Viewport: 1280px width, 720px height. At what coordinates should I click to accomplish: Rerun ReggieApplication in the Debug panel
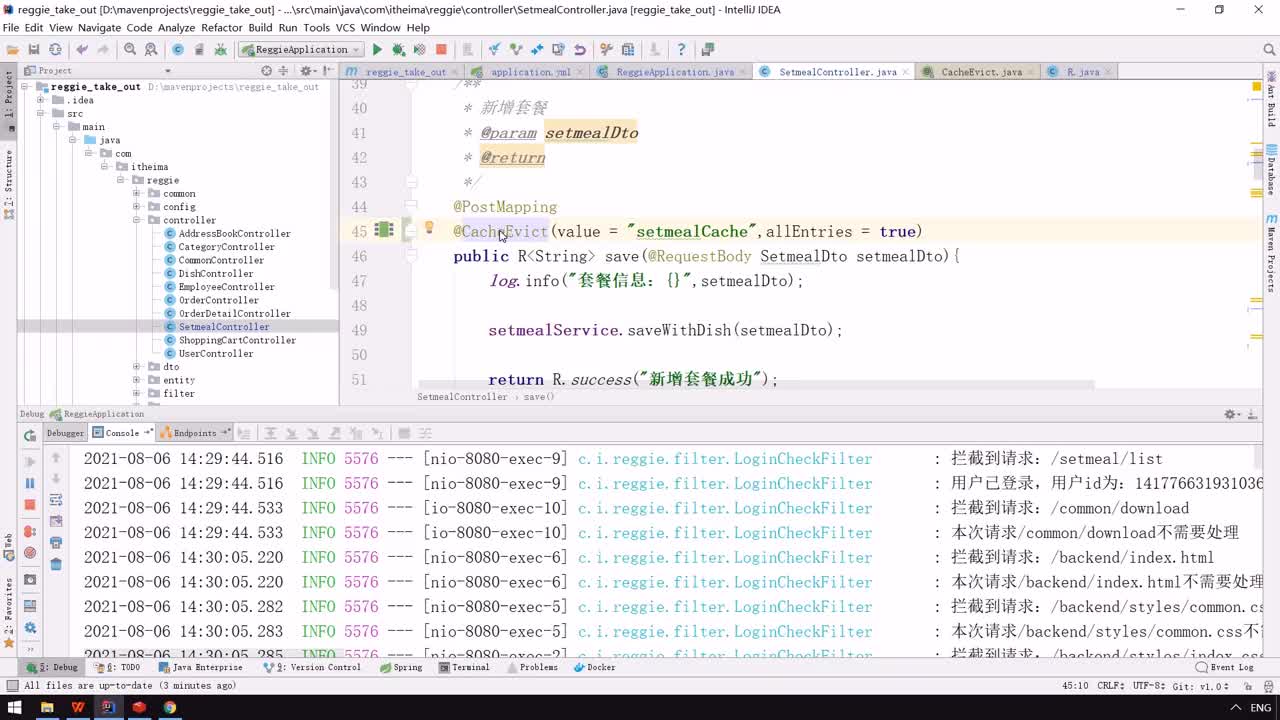[30, 435]
